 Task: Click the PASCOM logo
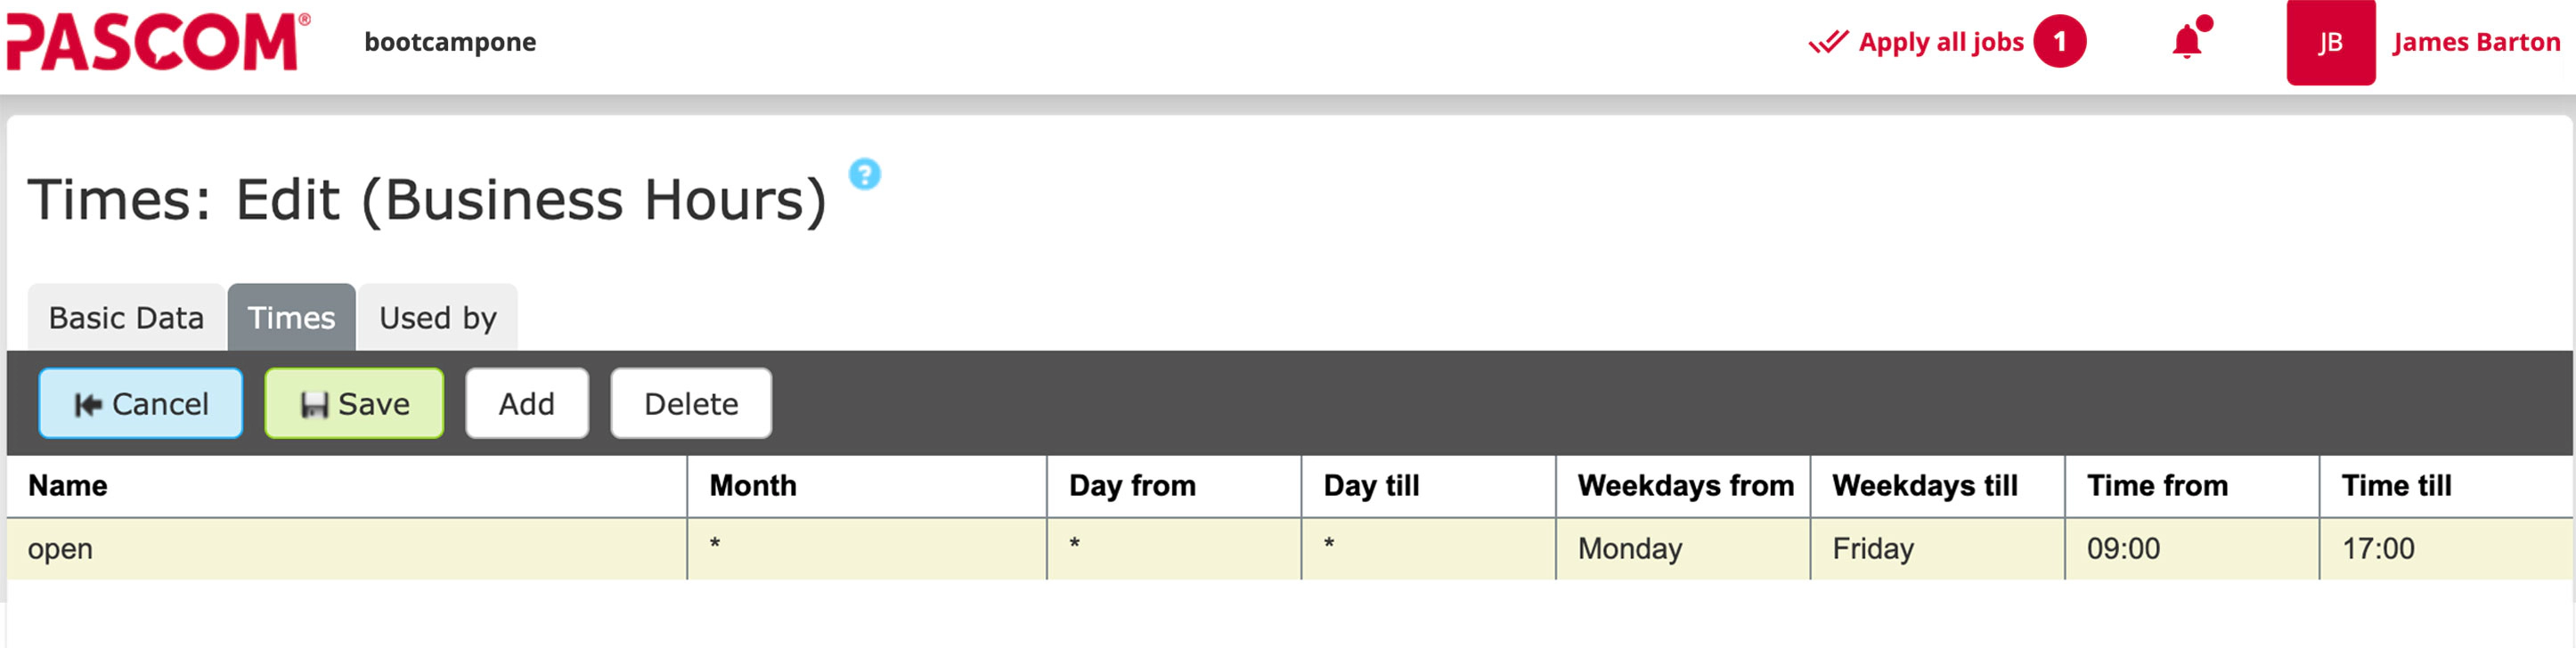158,42
